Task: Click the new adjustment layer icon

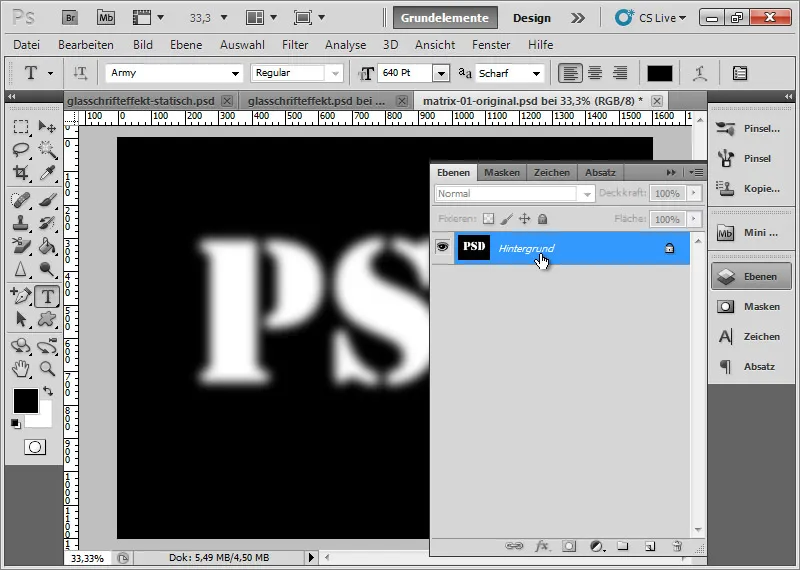Action: 597,546
